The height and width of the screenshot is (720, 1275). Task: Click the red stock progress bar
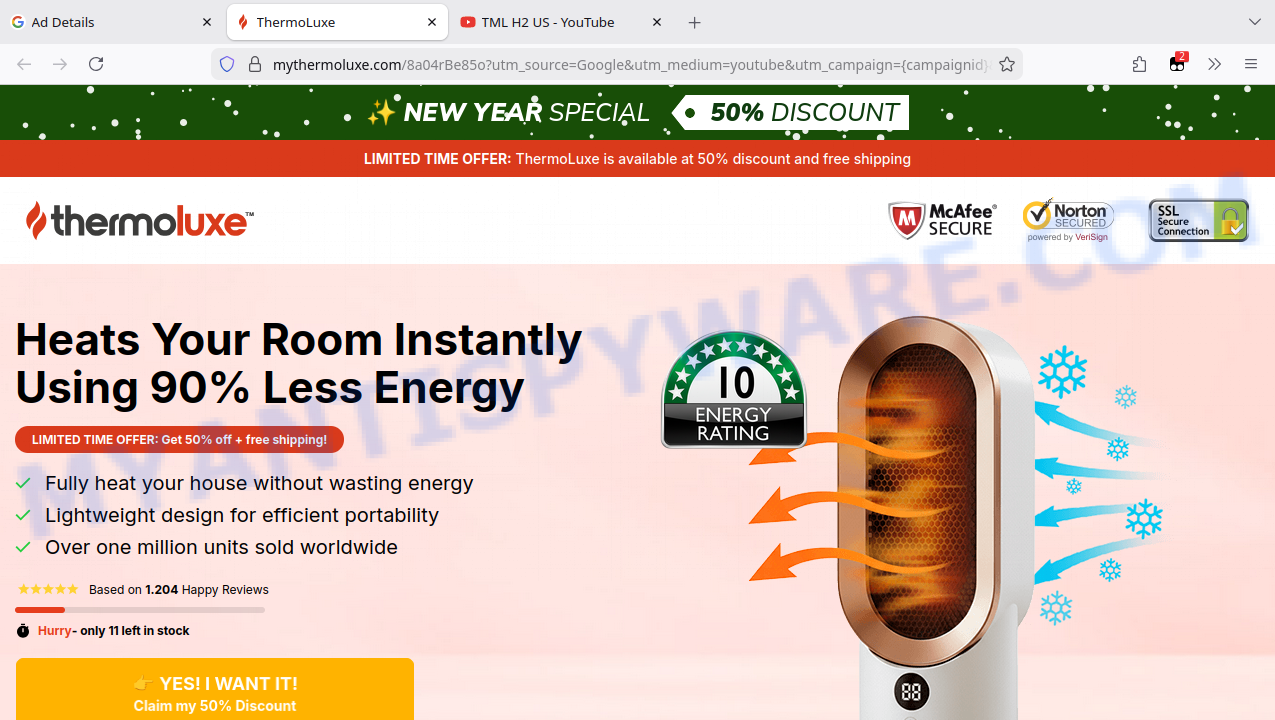click(40, 610)
